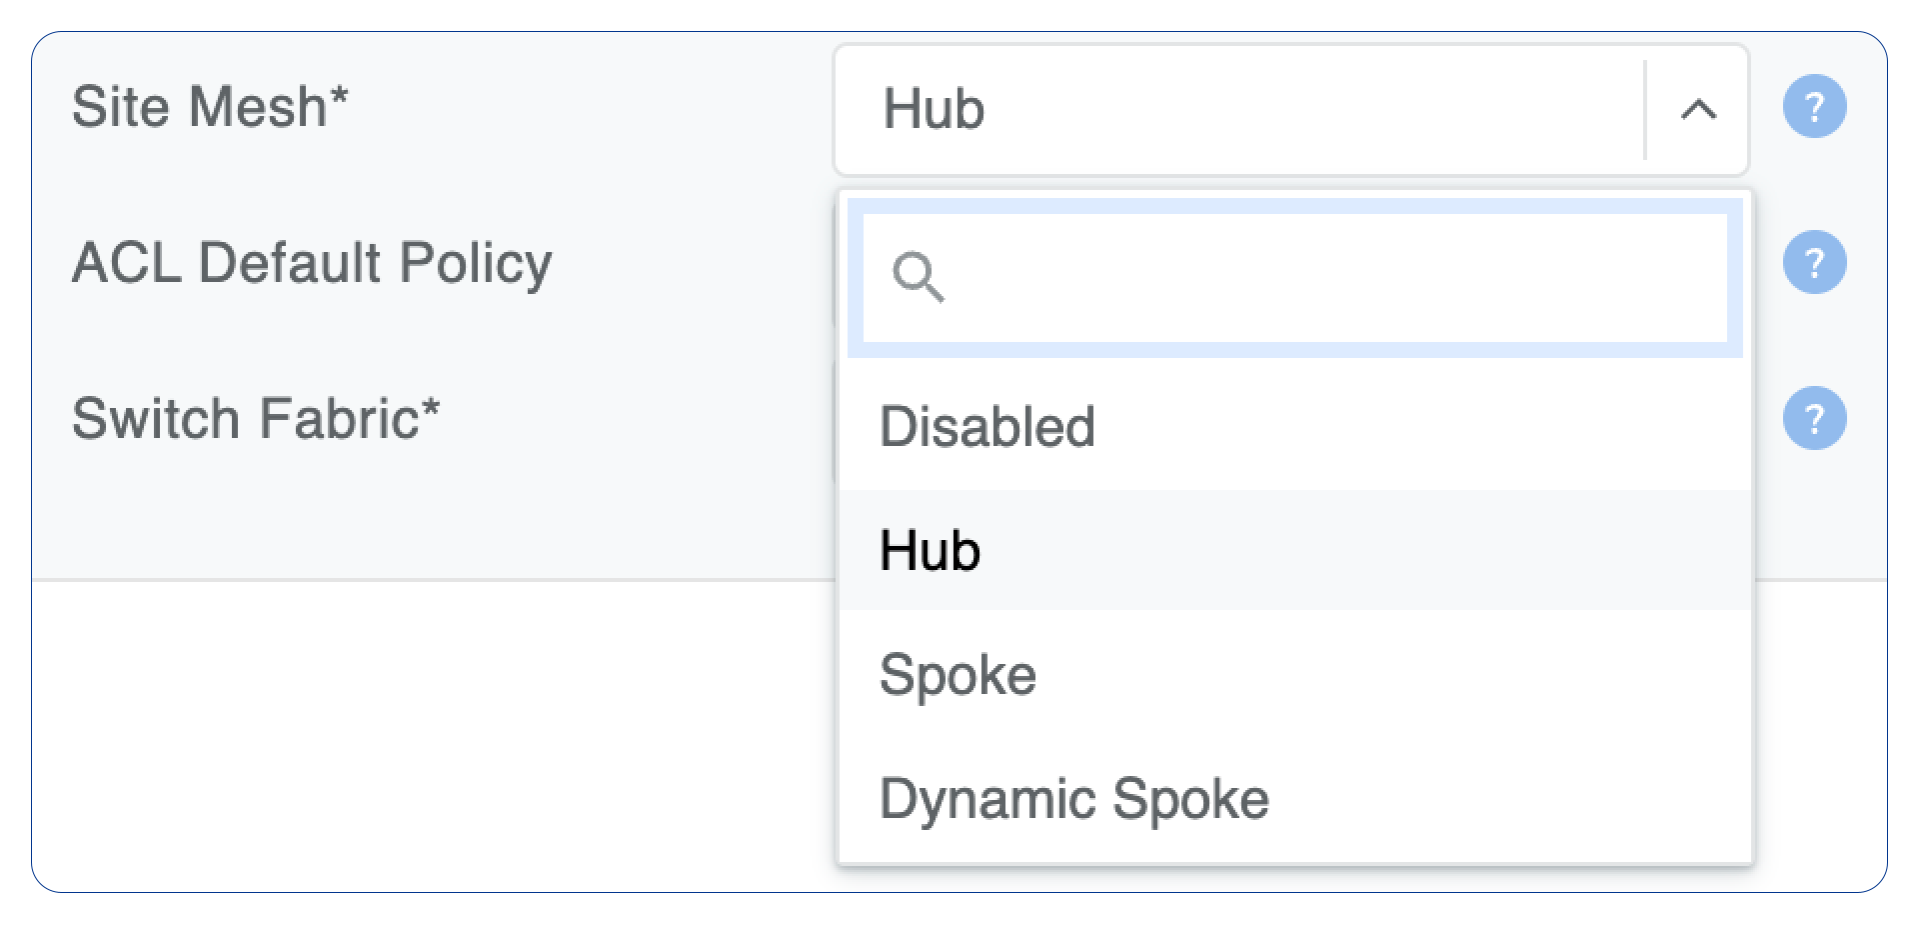The image size is (1919, 928).
Task: Choose the highlighted Hub option in list
Action: [930, 550]
